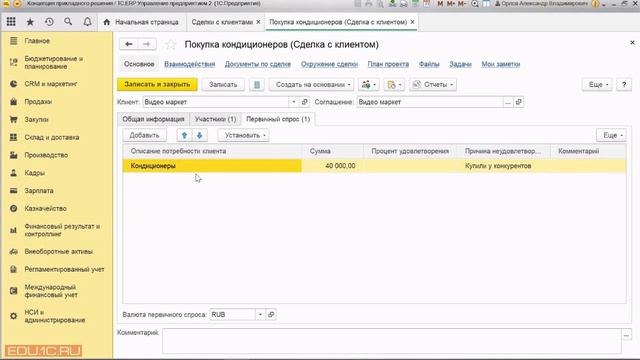Open the notifications bell icon

87,22
